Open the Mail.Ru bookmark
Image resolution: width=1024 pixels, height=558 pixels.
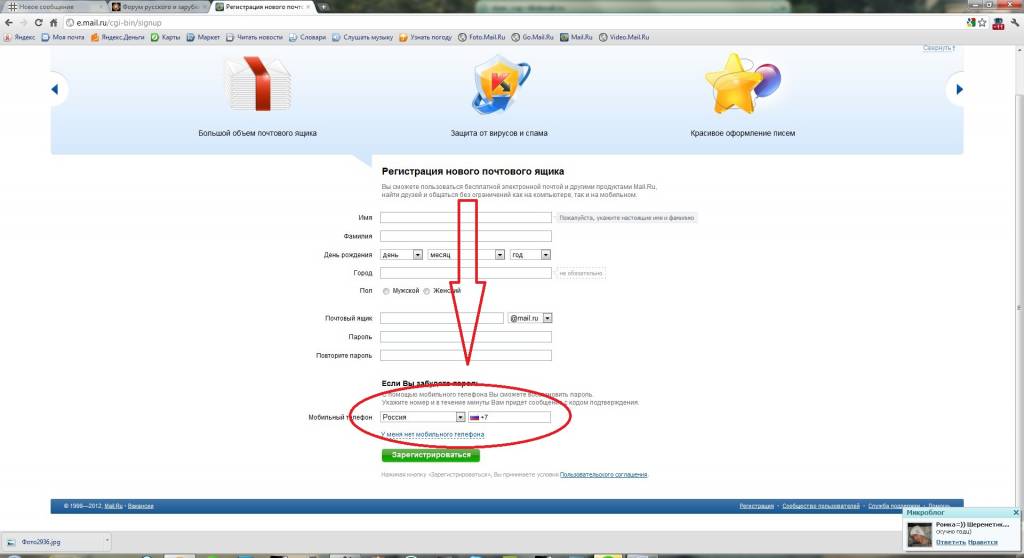(576, 37)
